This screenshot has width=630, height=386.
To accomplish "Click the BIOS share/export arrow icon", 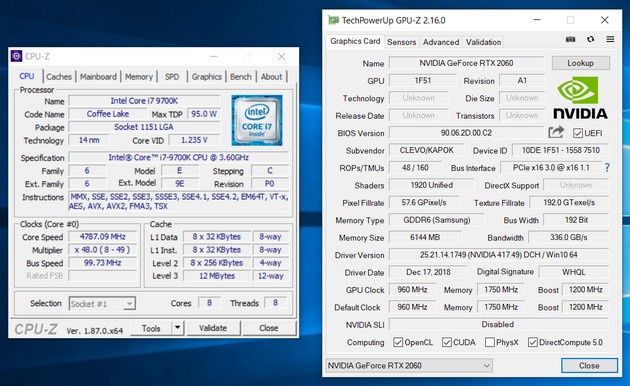I will 556,132.
